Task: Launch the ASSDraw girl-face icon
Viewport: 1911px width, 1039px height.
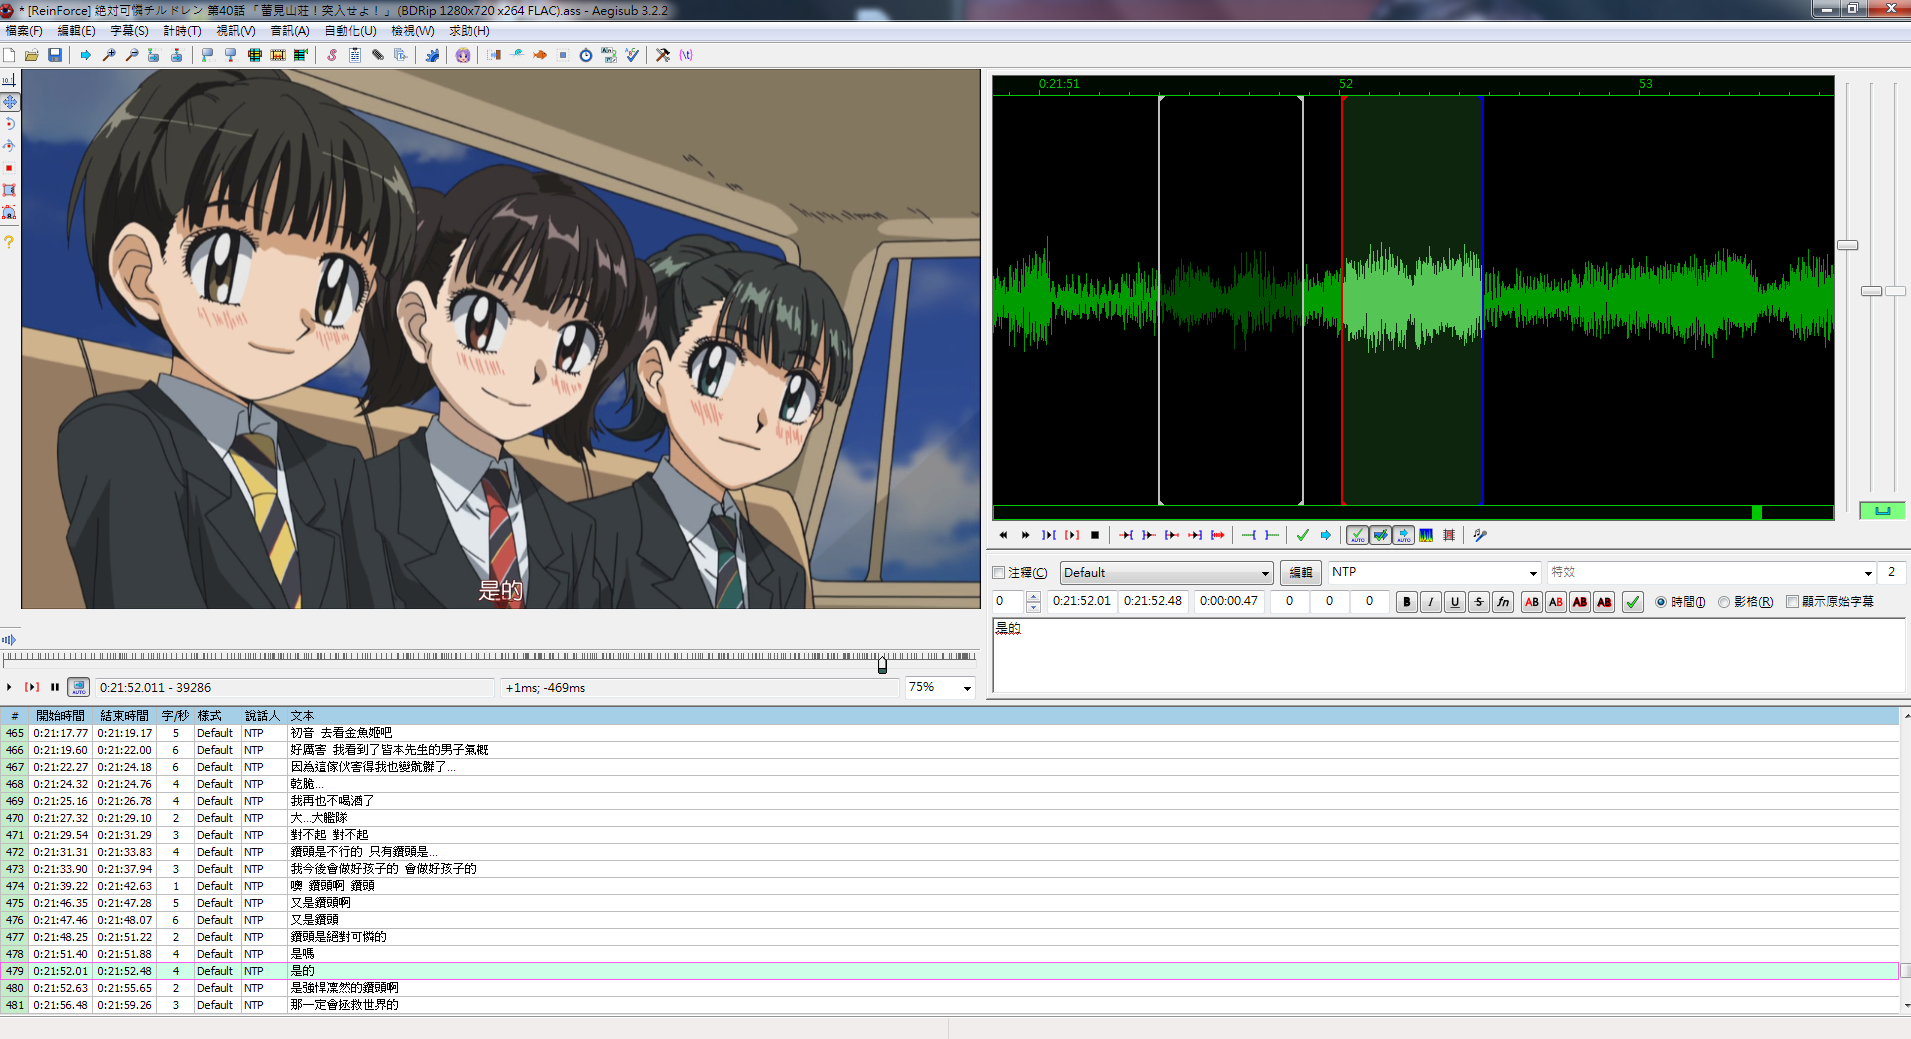Action: tap(463, 55)
